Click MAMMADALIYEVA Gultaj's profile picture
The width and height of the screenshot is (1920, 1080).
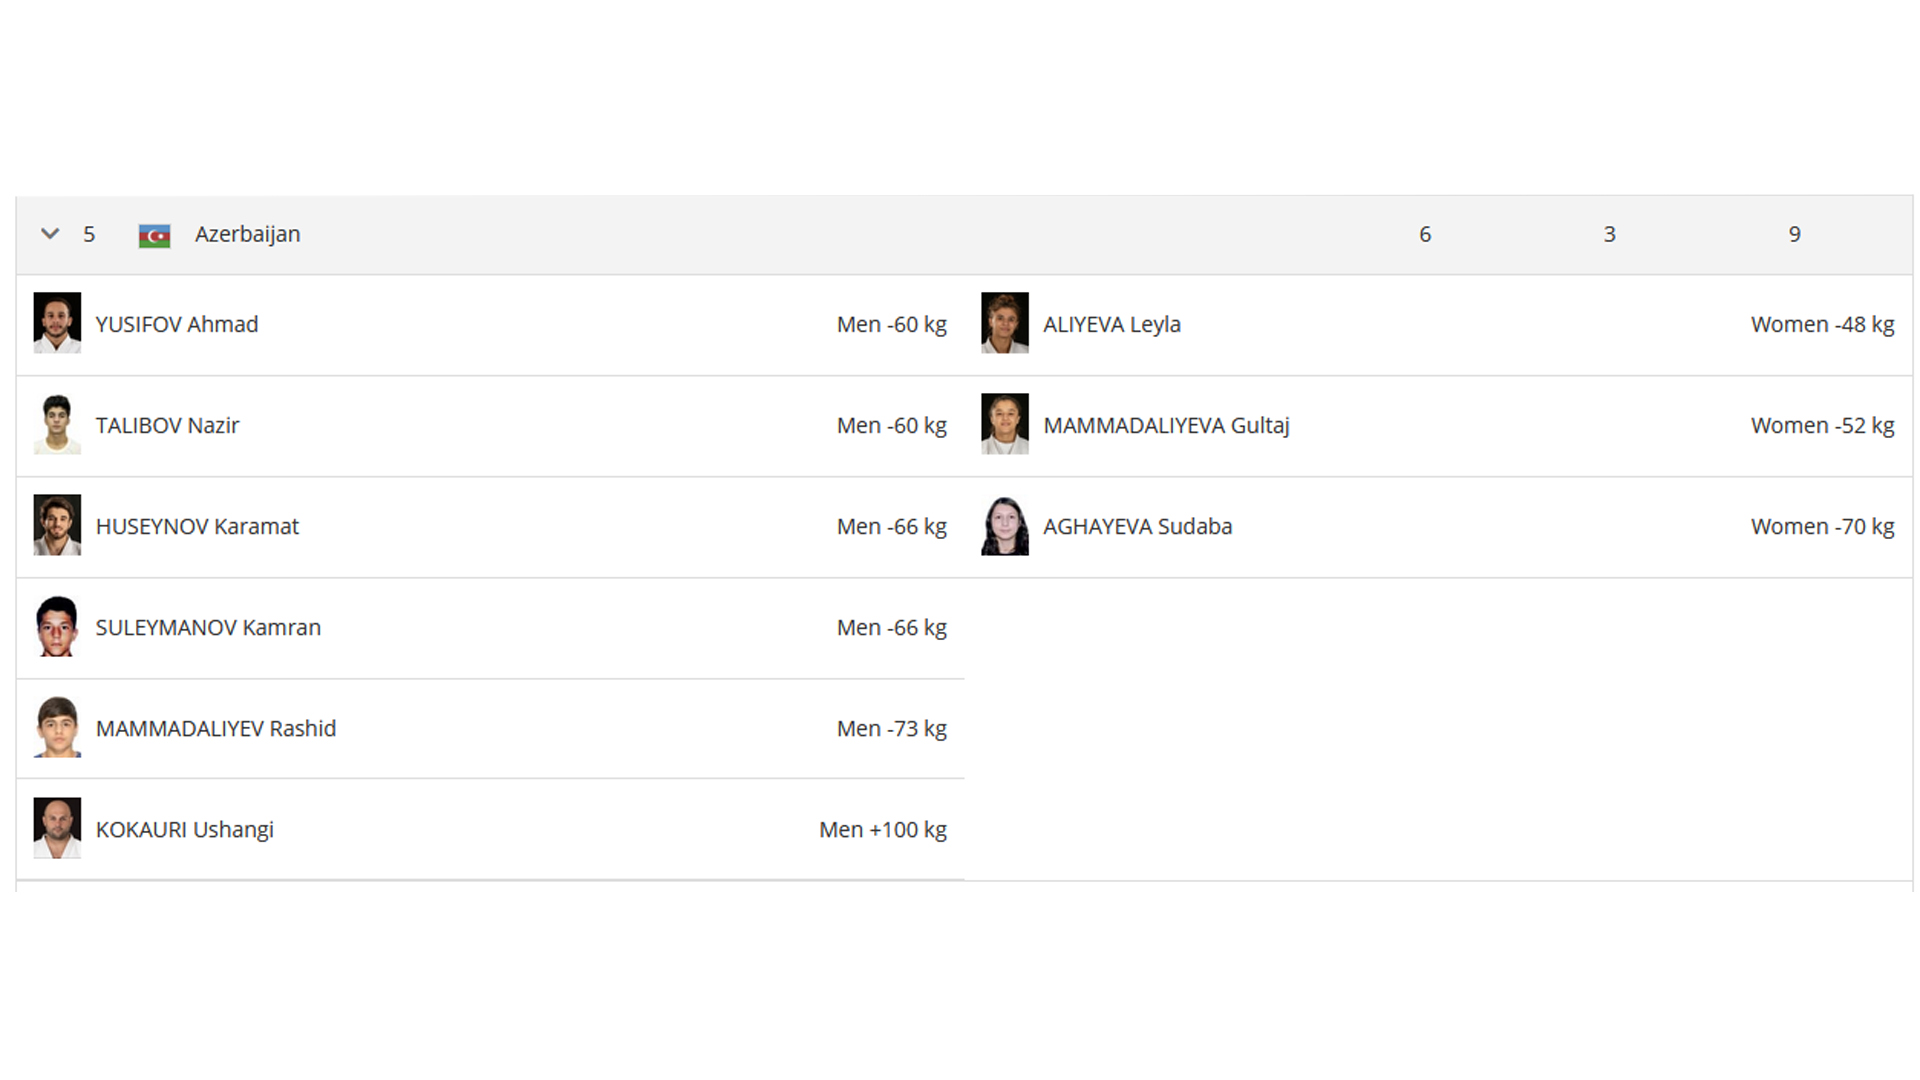1005,424
